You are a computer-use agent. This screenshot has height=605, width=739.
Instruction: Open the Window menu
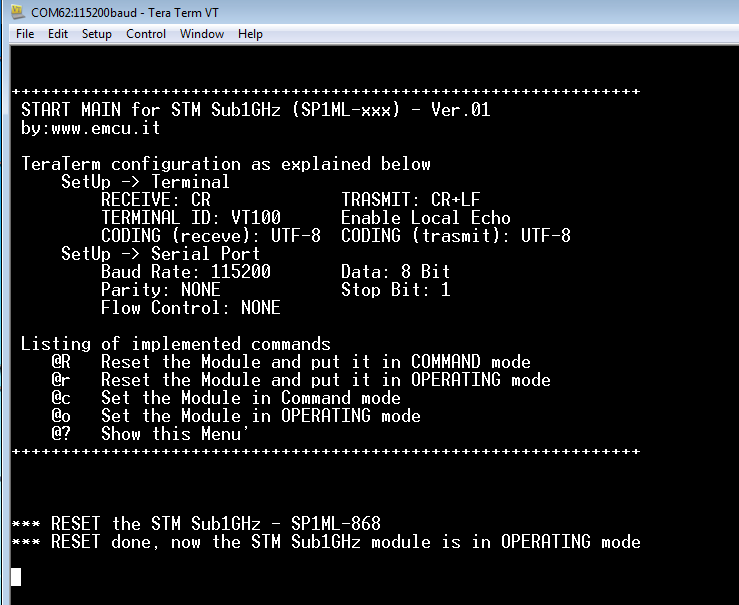[202, 34]
